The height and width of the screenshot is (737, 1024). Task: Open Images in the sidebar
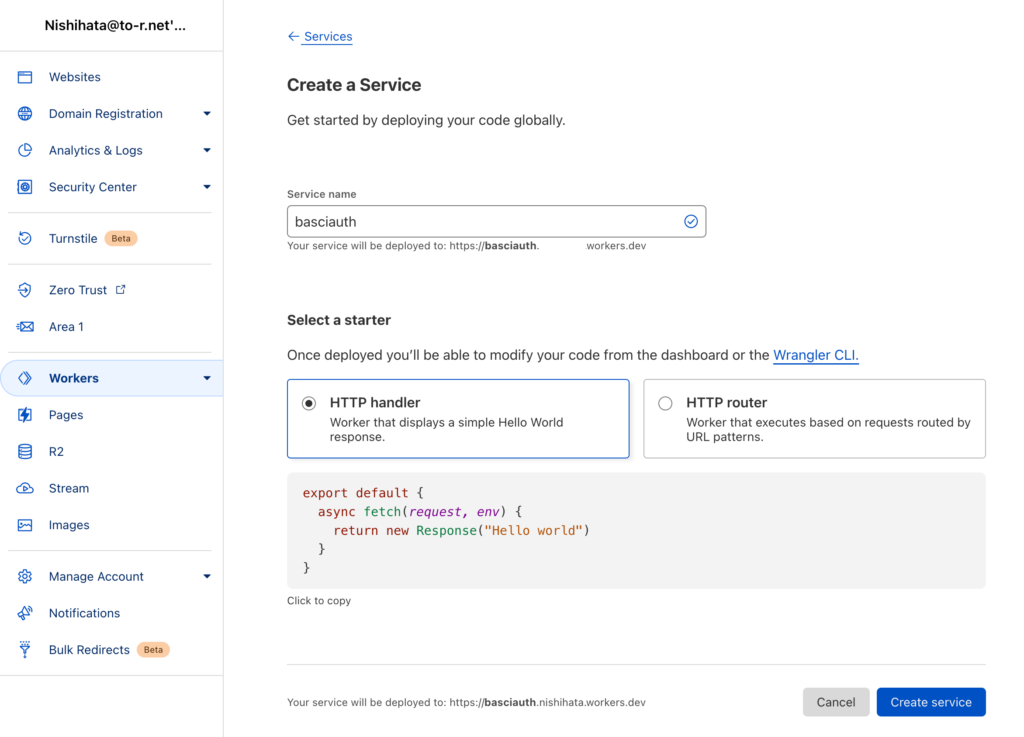click(x=69, y=525)
